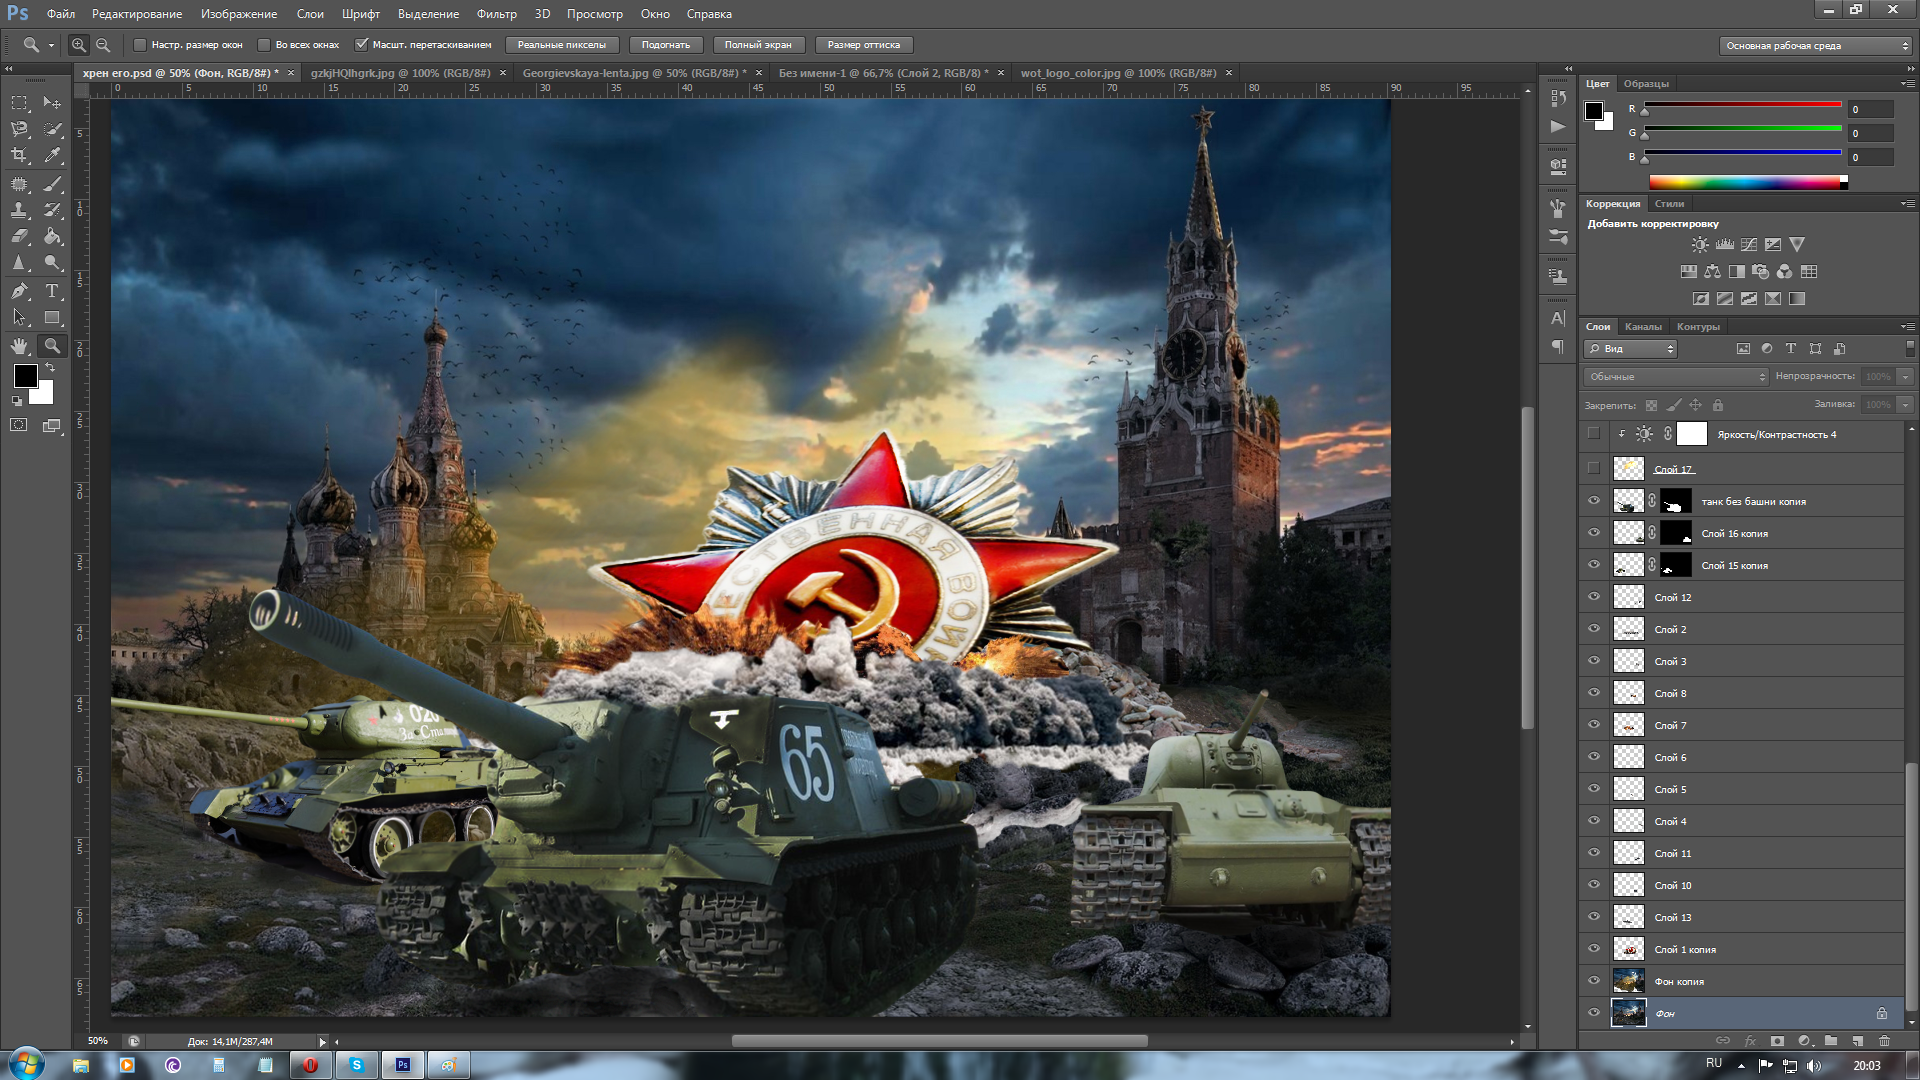1920x1080 pixels.
Task: Select the Crop tool
Action: (19, 155)
